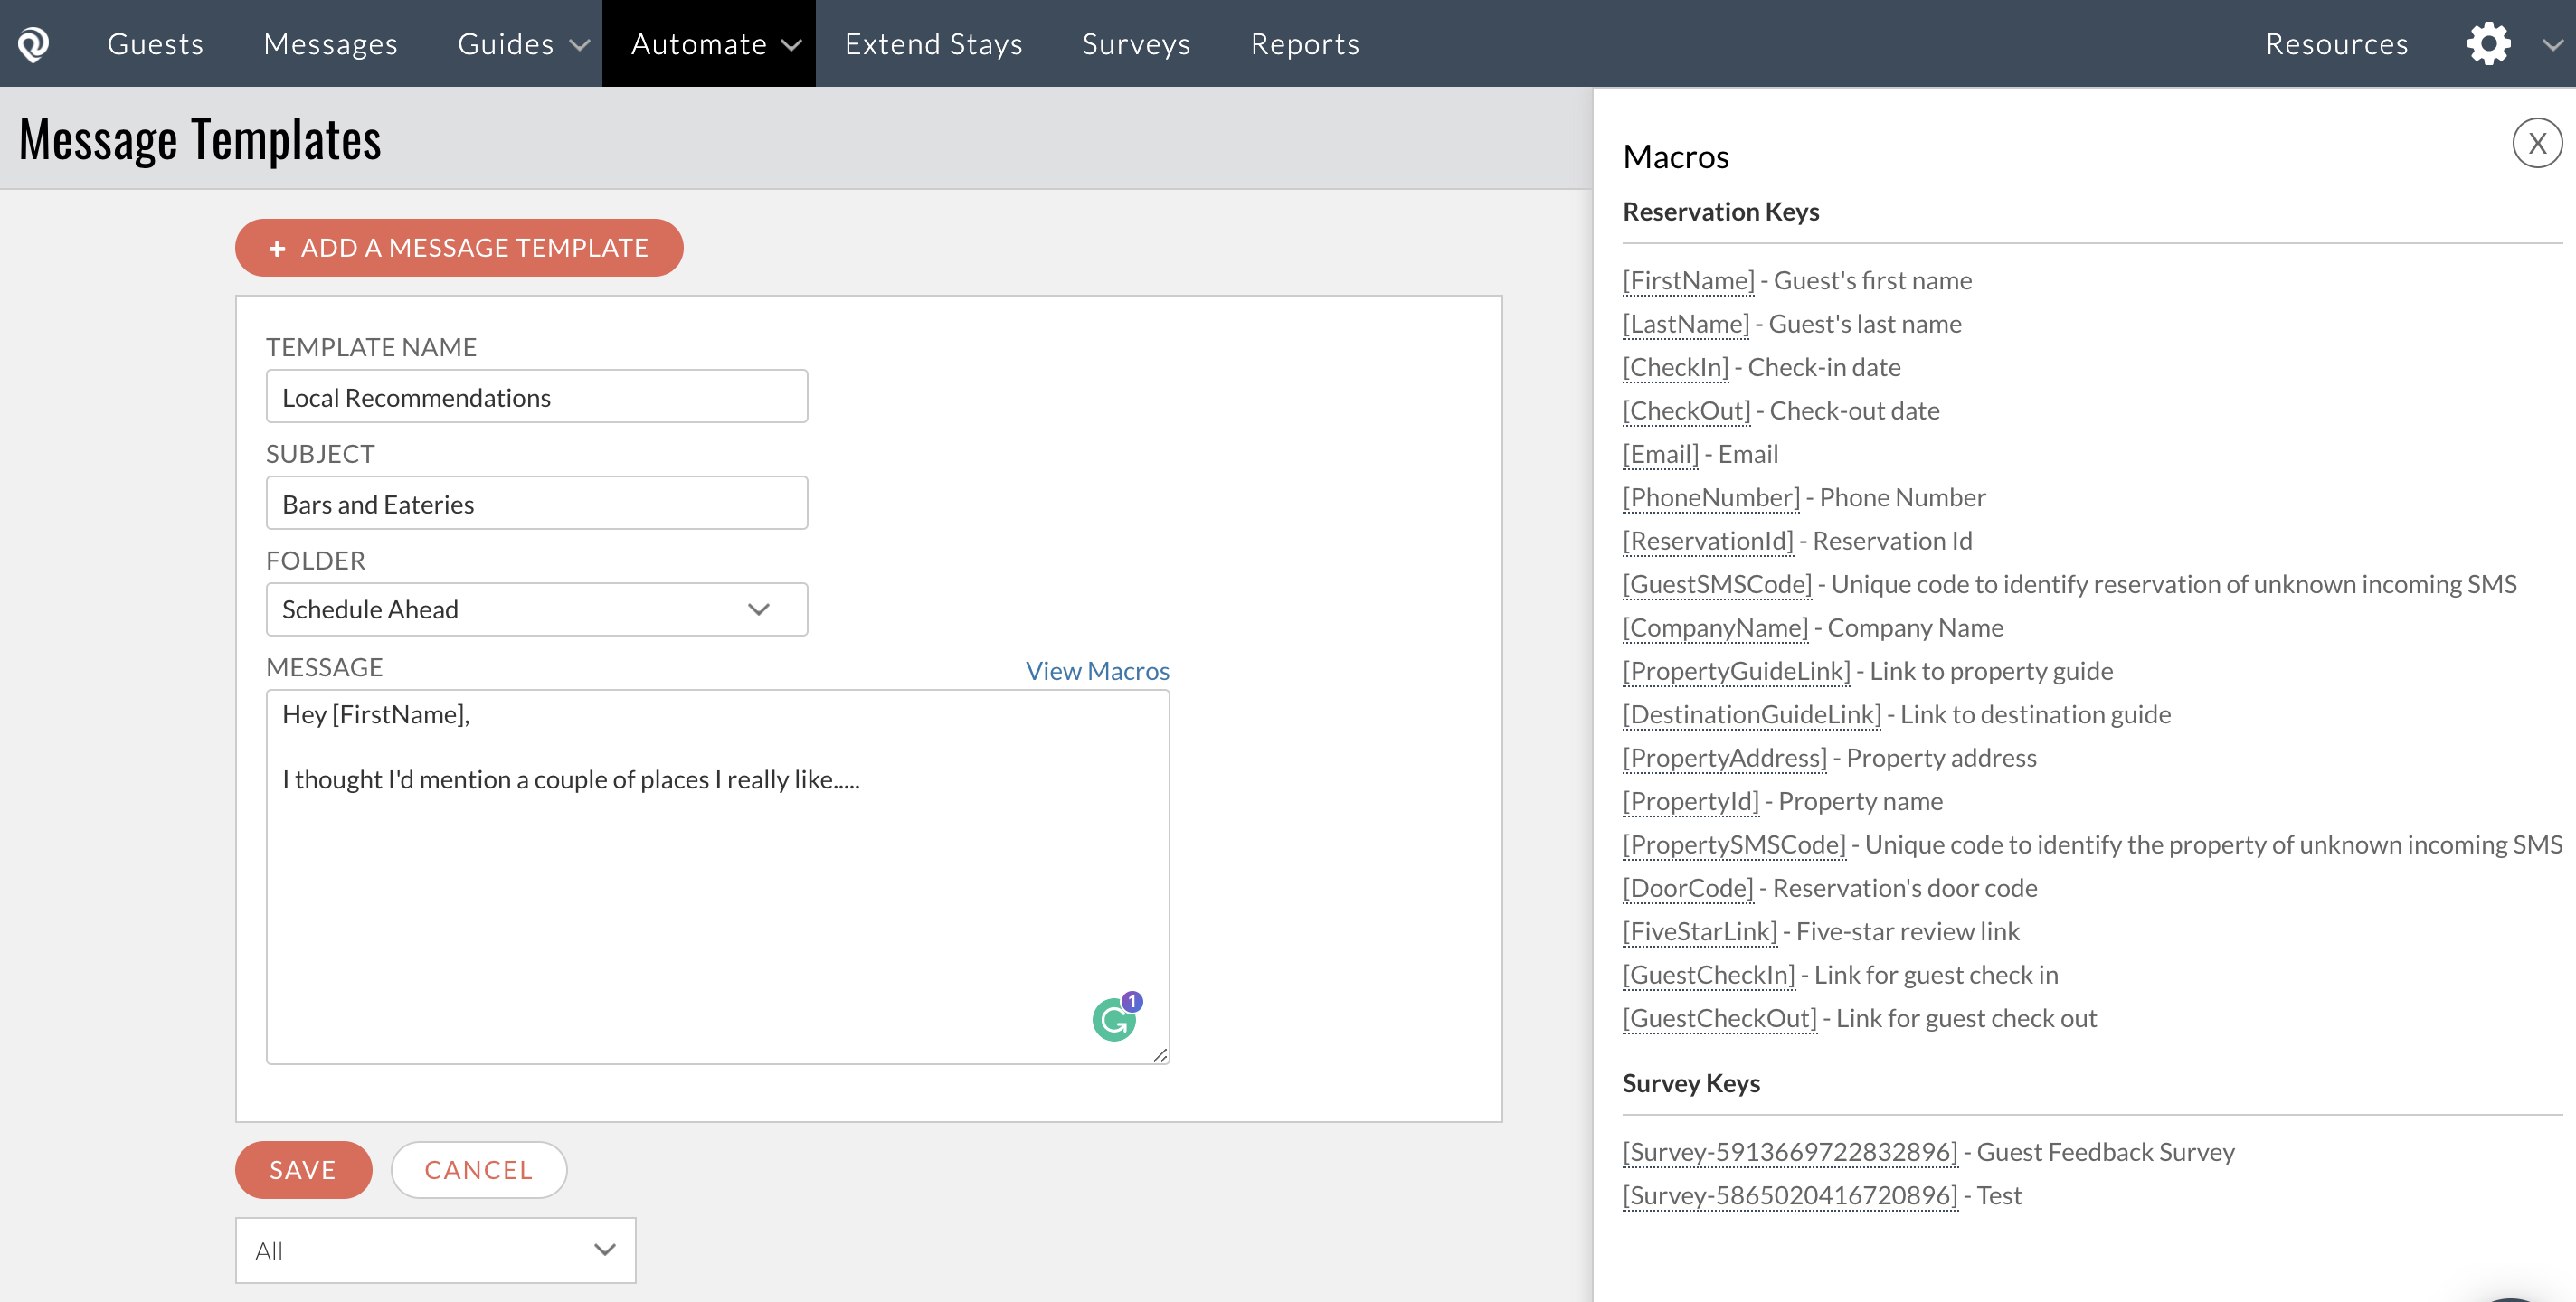
Task: Open Extend Stays page
Action: click(x=933, y=44)
